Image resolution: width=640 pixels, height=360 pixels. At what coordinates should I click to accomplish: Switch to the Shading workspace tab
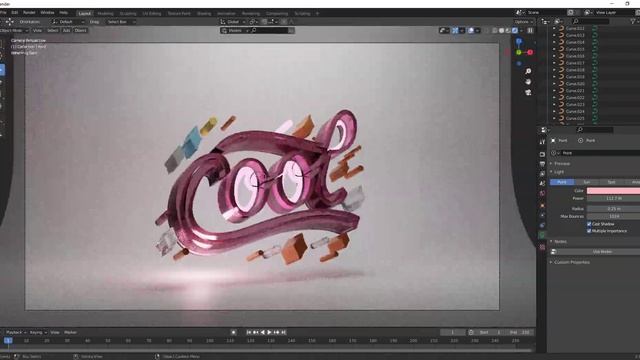[204, 13]
